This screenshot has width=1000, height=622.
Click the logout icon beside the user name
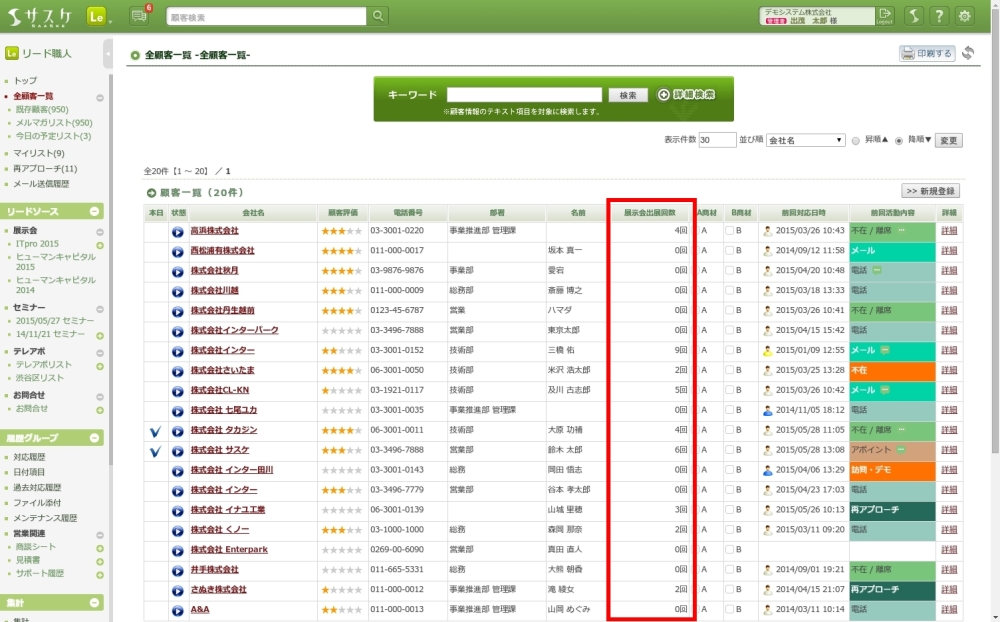point(885,16)
